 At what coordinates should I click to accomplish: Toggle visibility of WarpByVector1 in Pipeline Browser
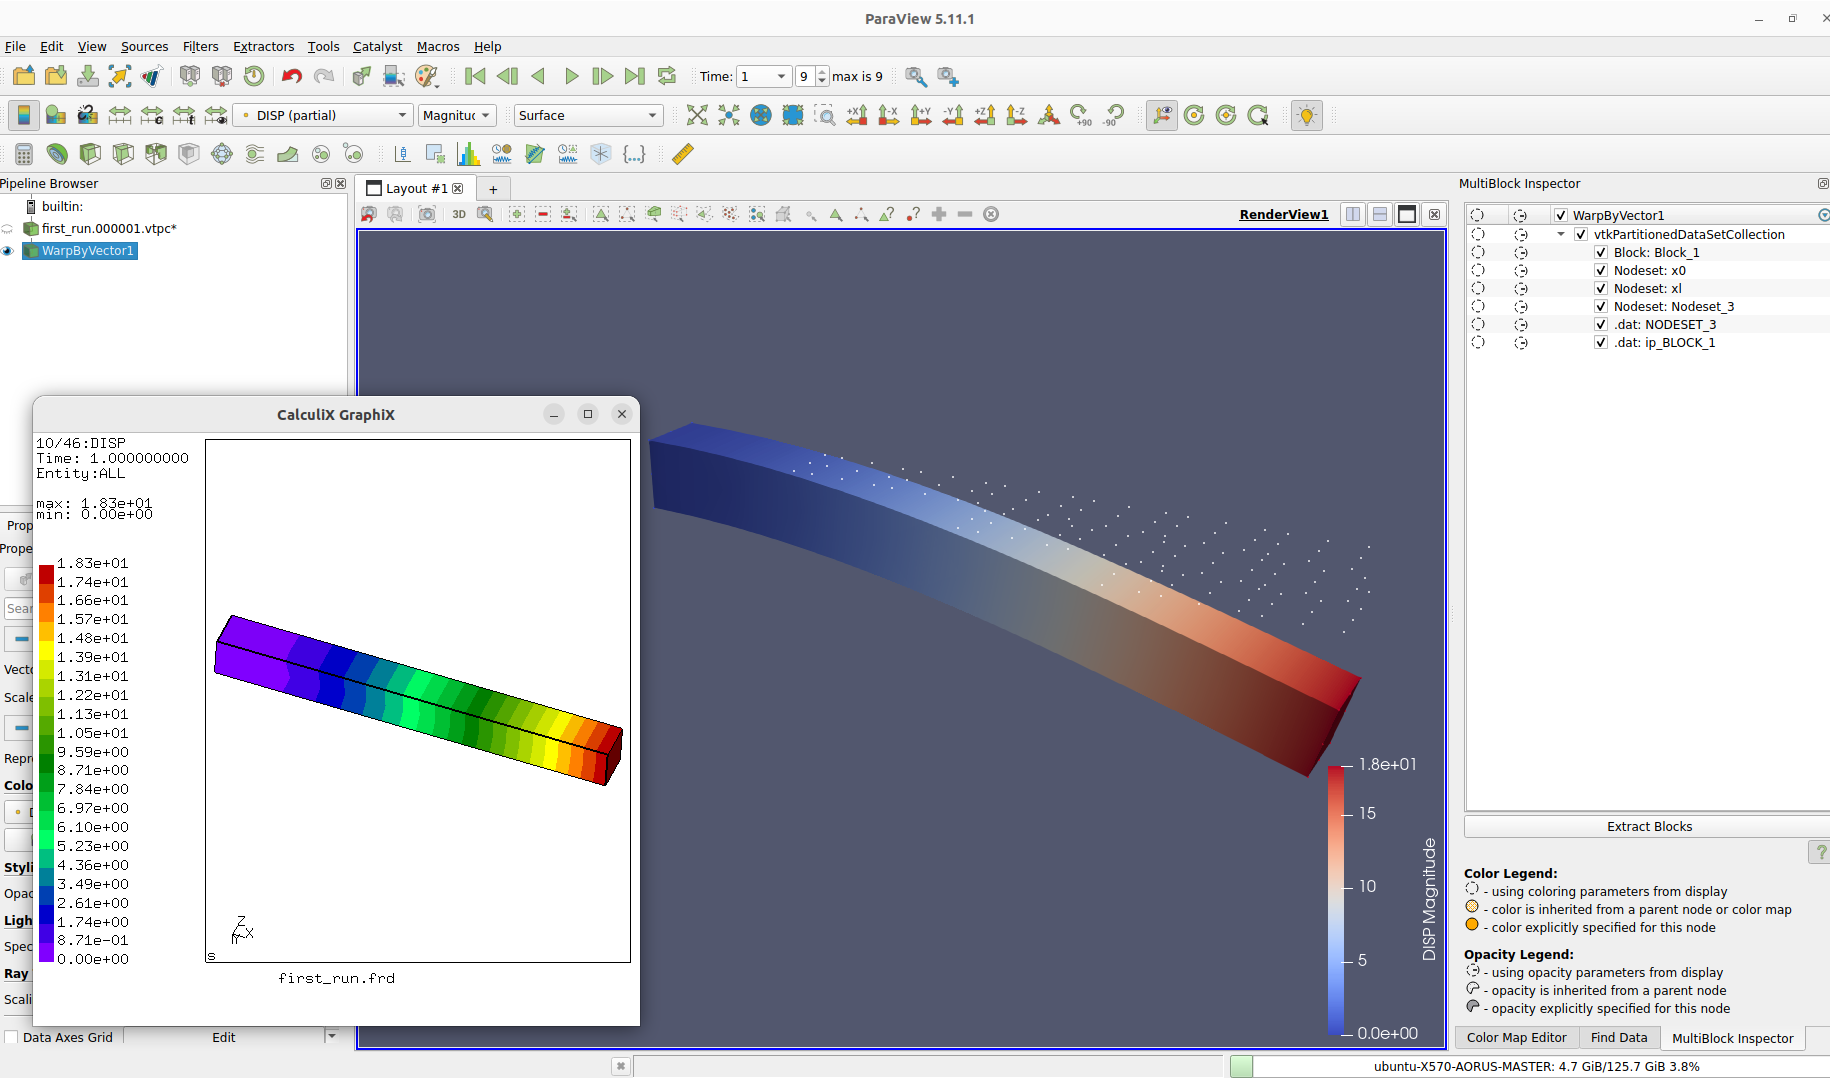pos(8,251)
